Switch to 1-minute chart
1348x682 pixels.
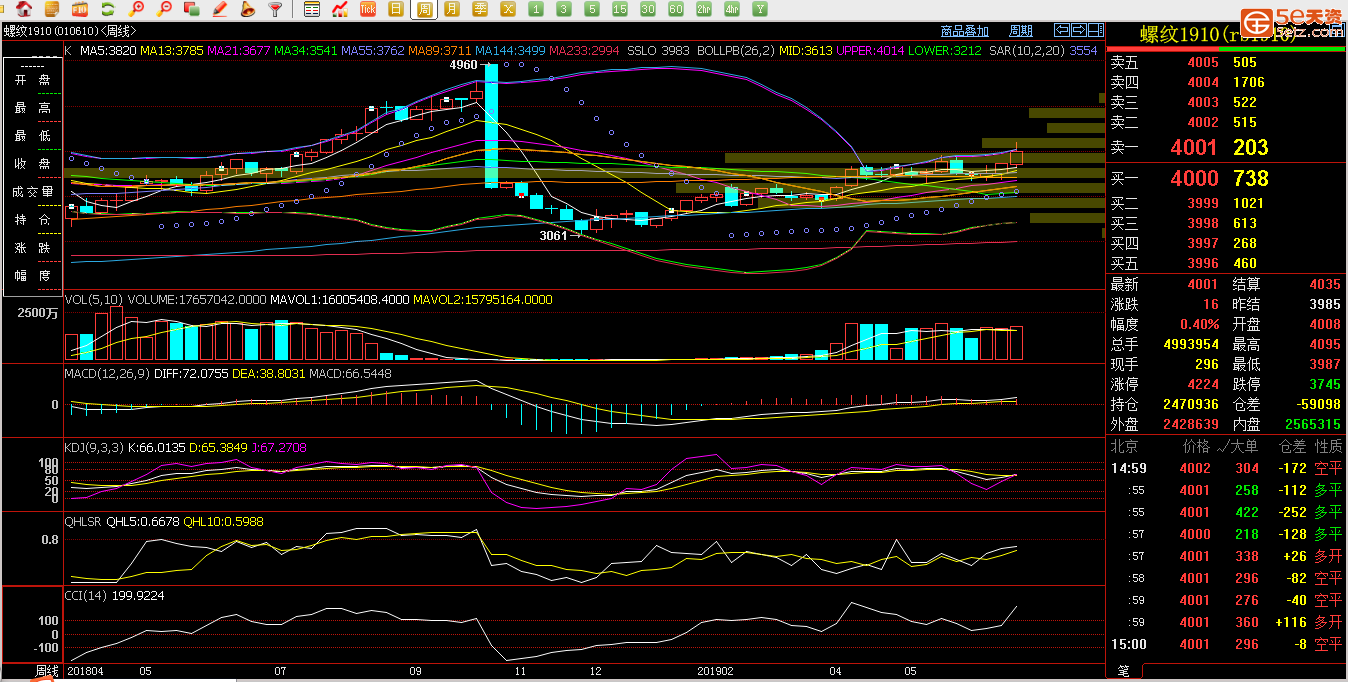536,9
